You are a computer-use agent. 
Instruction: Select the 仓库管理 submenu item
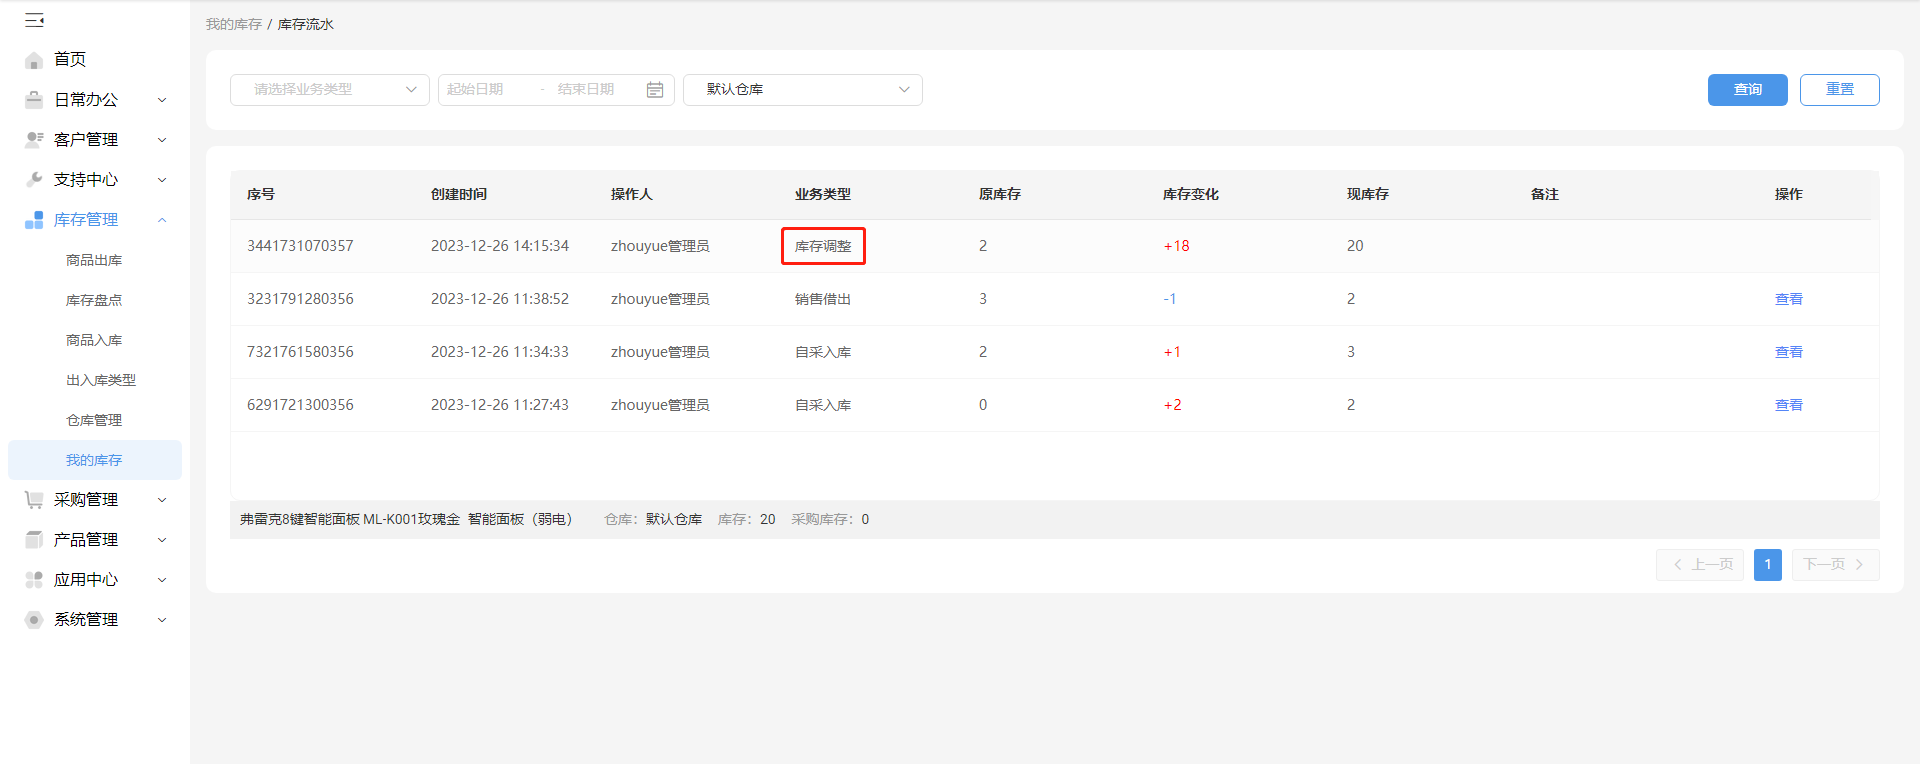pyautogui.click(x=94, y=420)
